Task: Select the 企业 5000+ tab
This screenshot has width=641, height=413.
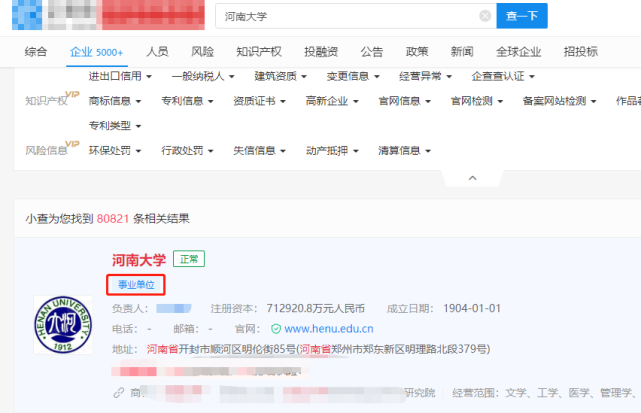Action: pyautogui.click(x=96, y=52)
